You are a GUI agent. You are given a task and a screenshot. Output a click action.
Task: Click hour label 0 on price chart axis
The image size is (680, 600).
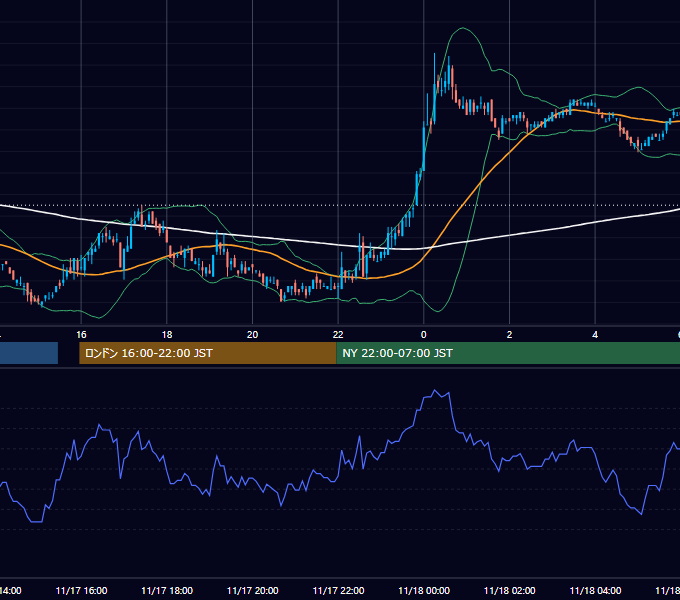point(424,335)
